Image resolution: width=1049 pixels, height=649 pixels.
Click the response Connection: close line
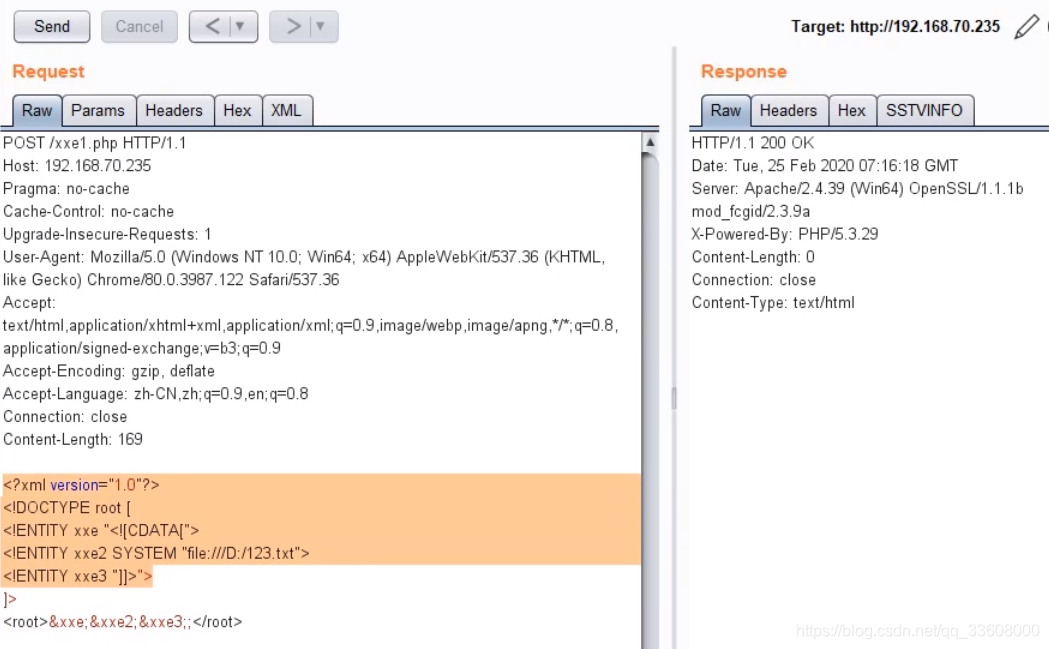point(753,280)
